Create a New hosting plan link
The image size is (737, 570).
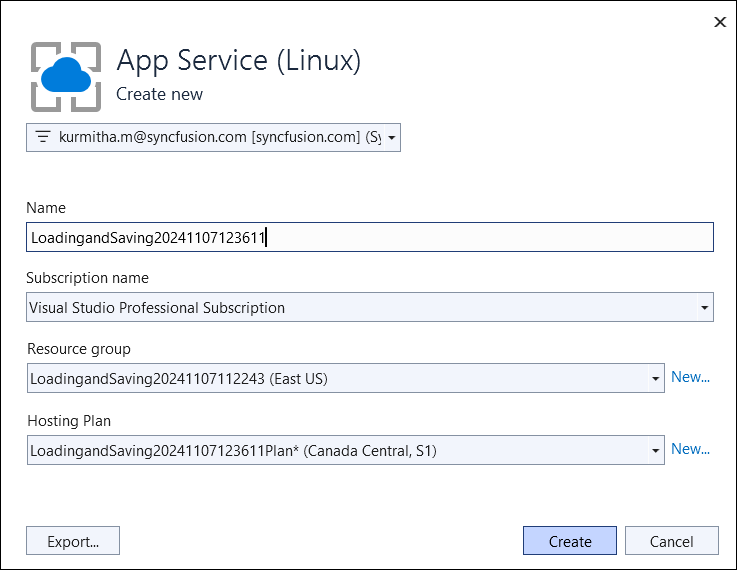[x=690, y=449]
